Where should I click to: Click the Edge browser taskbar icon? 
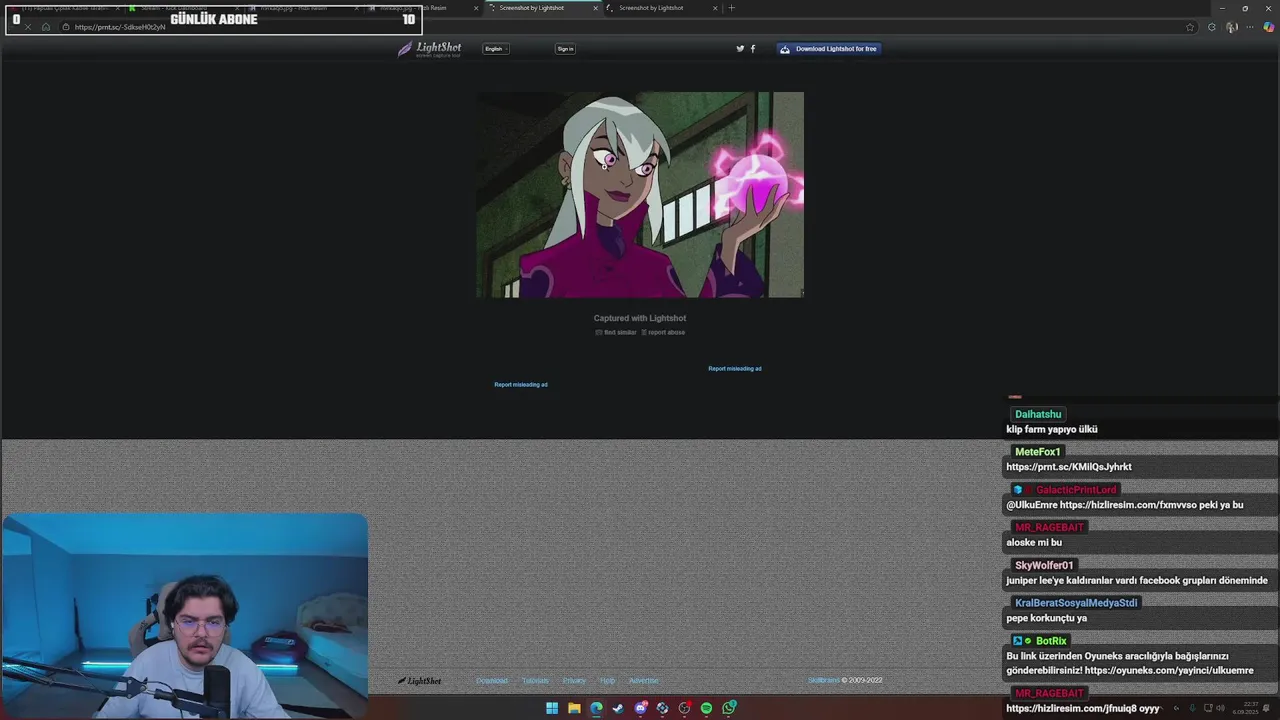click(596, 708)
